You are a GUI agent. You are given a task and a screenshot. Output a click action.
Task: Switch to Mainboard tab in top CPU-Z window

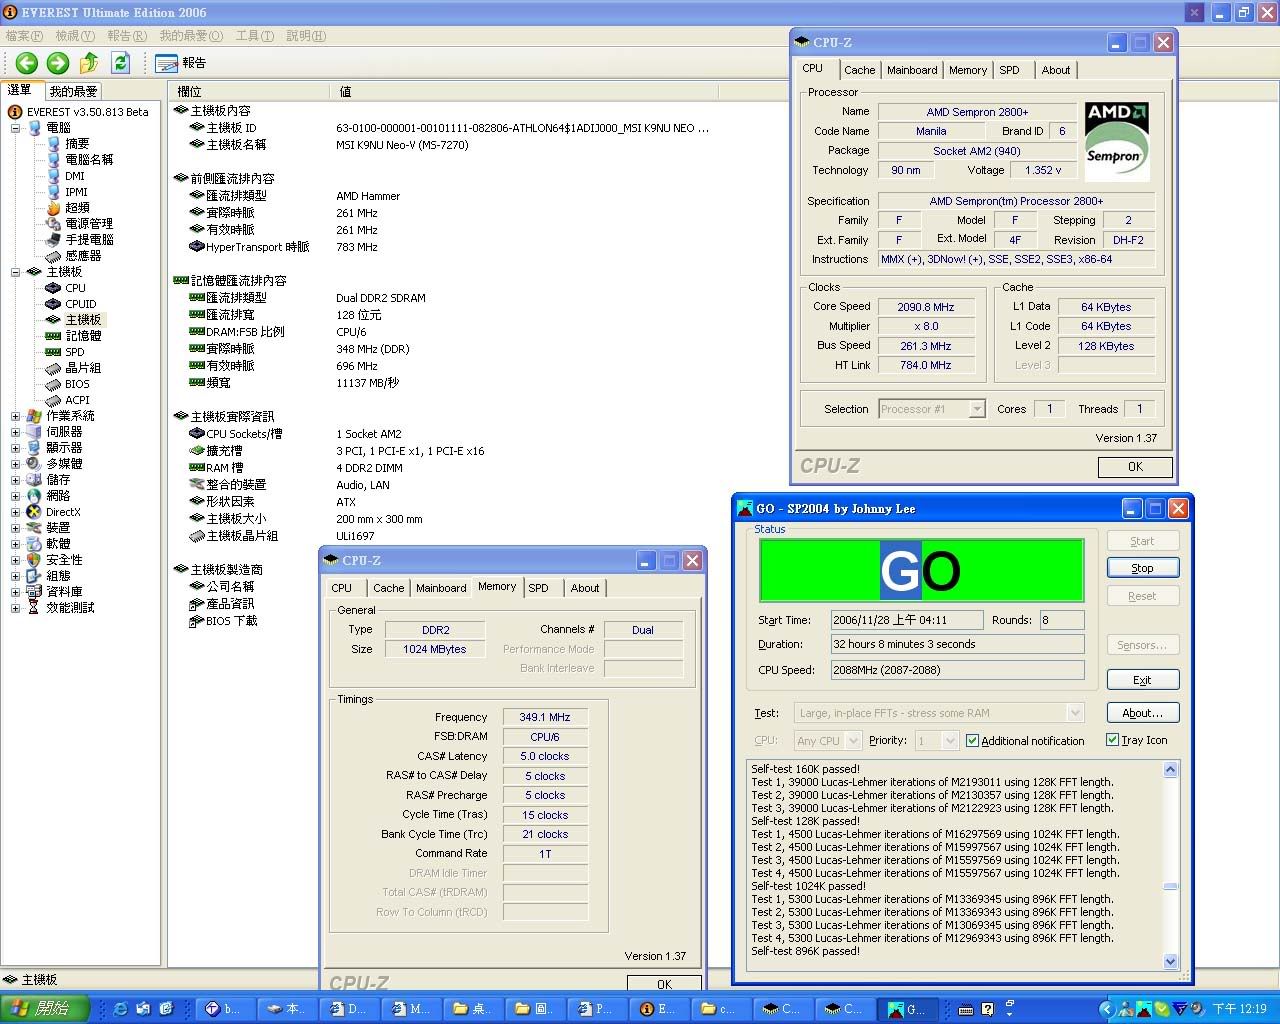tap(912, 70)
